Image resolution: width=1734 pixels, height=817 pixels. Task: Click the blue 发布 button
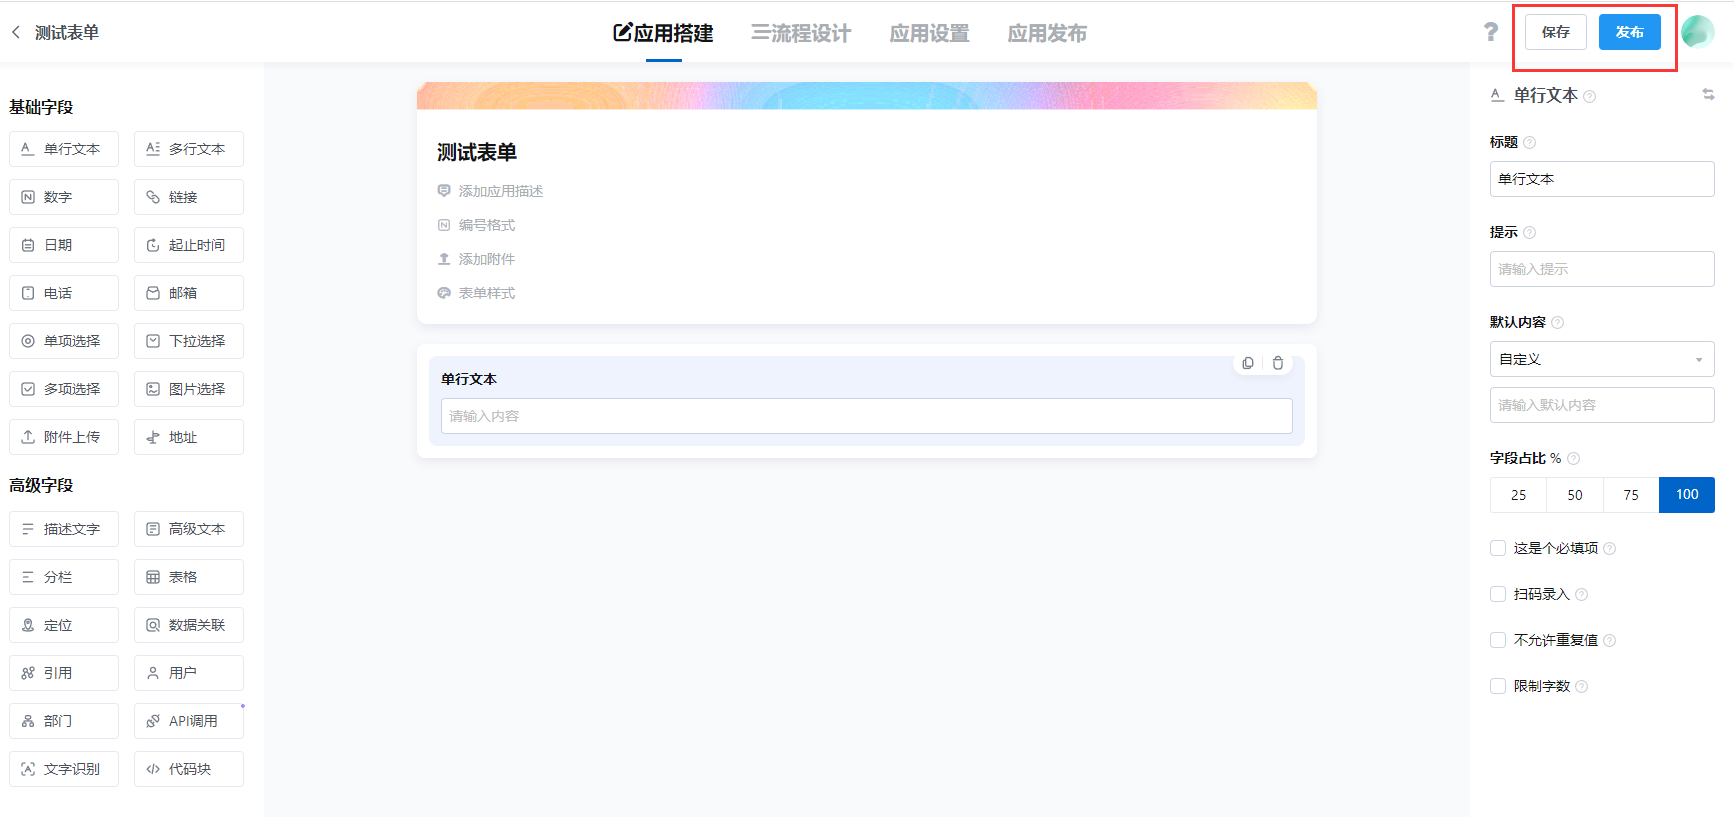pyautogui.click(x=1630, y=32)
